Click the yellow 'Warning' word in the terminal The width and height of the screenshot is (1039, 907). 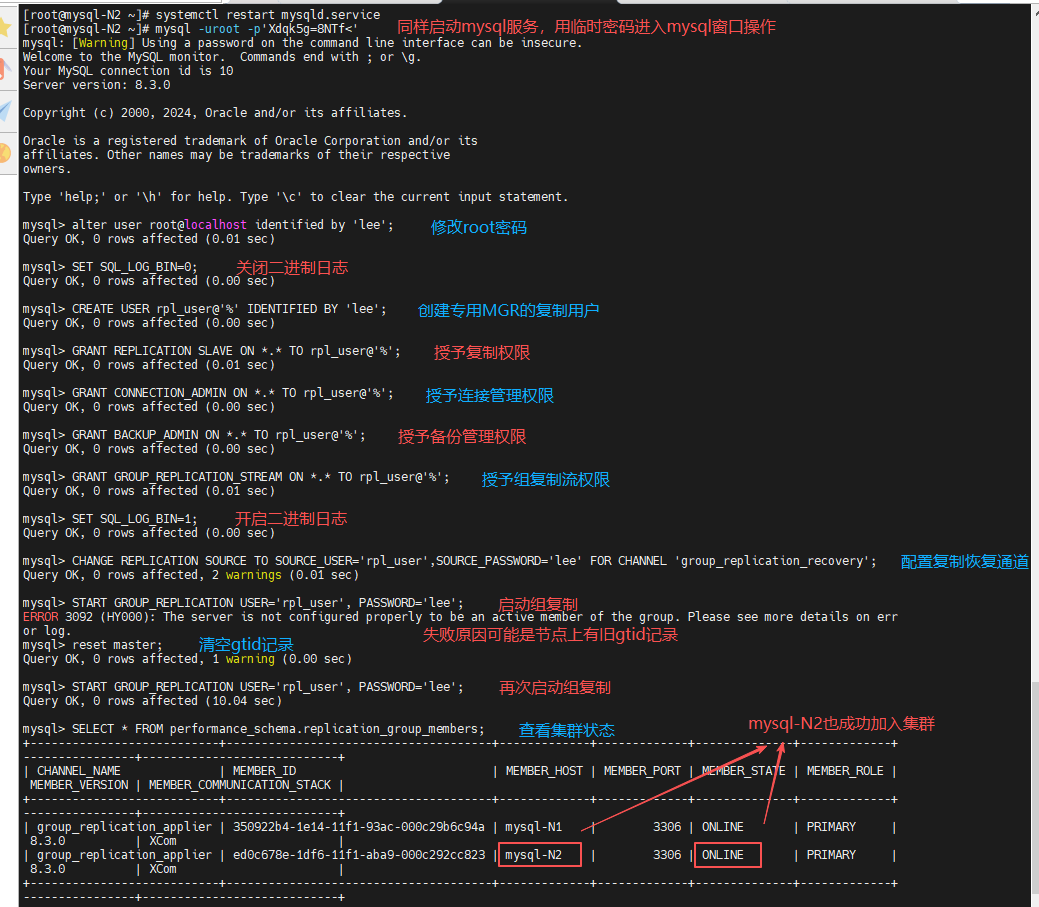[103, 43]
